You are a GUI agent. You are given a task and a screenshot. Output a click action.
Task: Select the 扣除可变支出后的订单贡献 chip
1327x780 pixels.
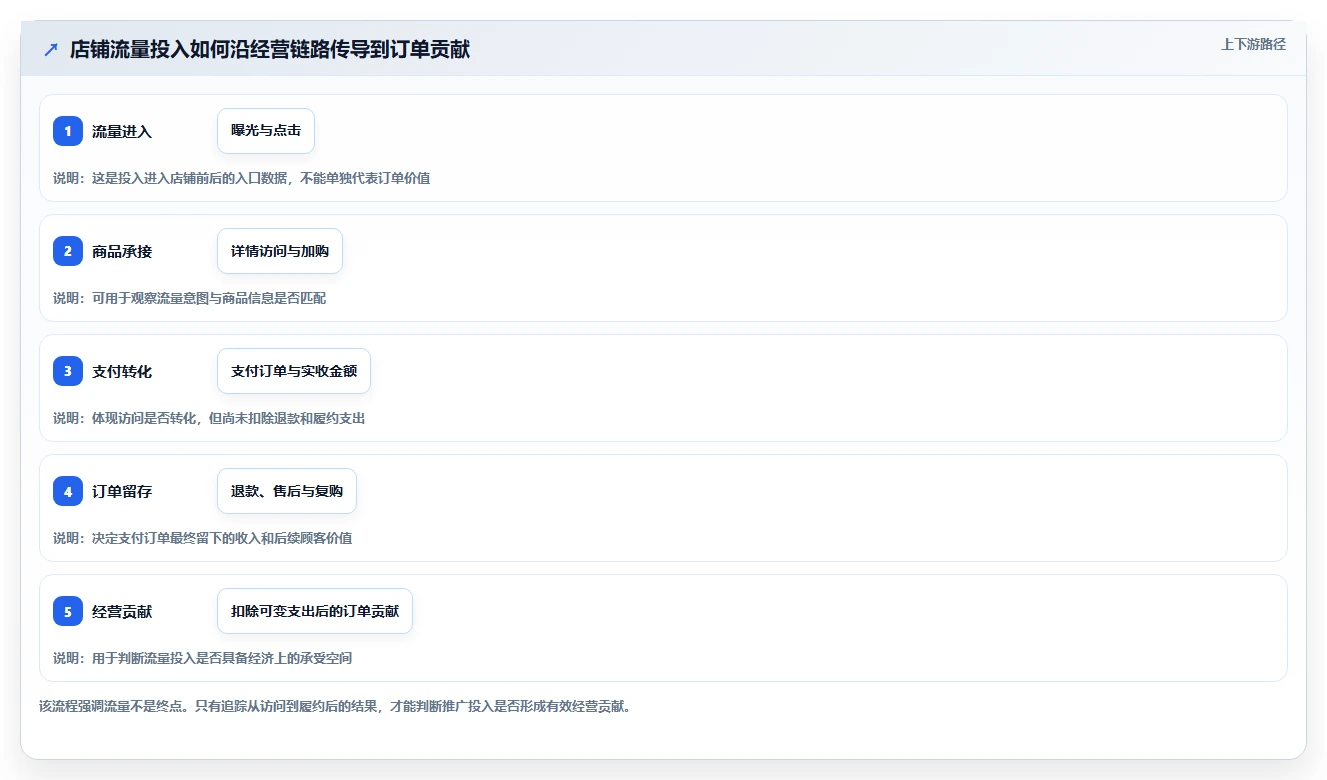[315, 611]
